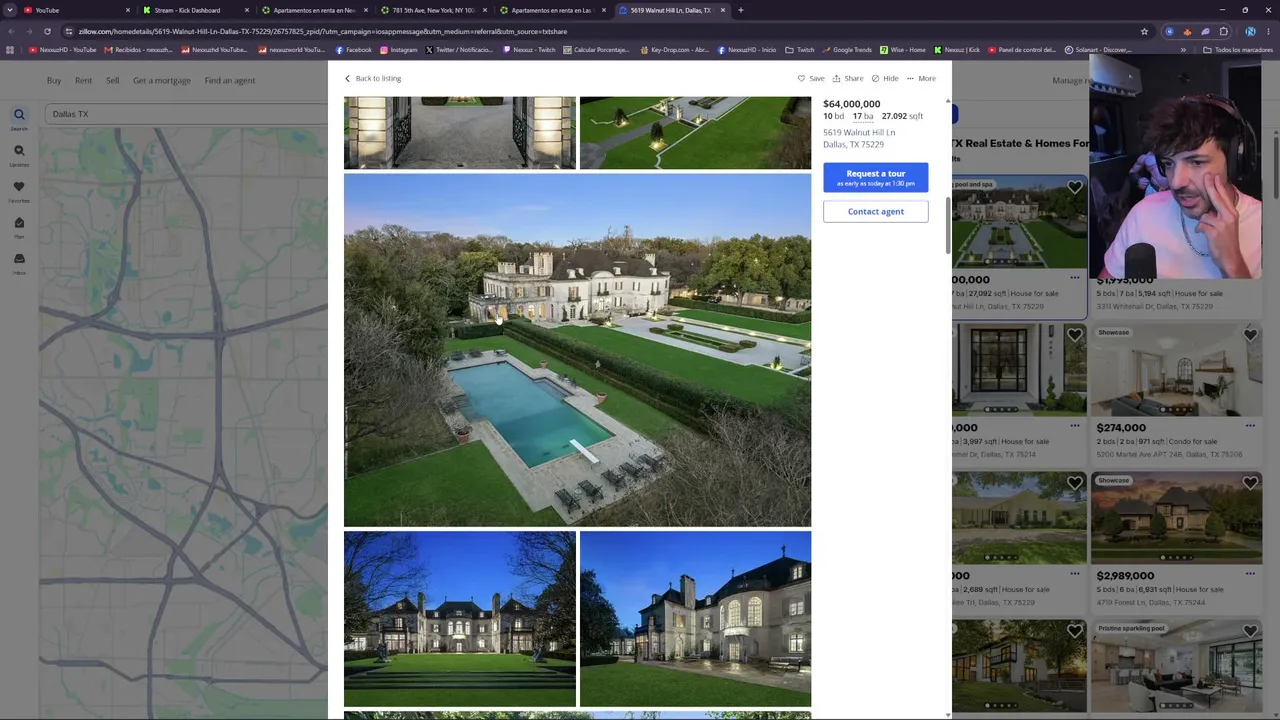Show more bookmarks with the chevron

coord(1183,50)
